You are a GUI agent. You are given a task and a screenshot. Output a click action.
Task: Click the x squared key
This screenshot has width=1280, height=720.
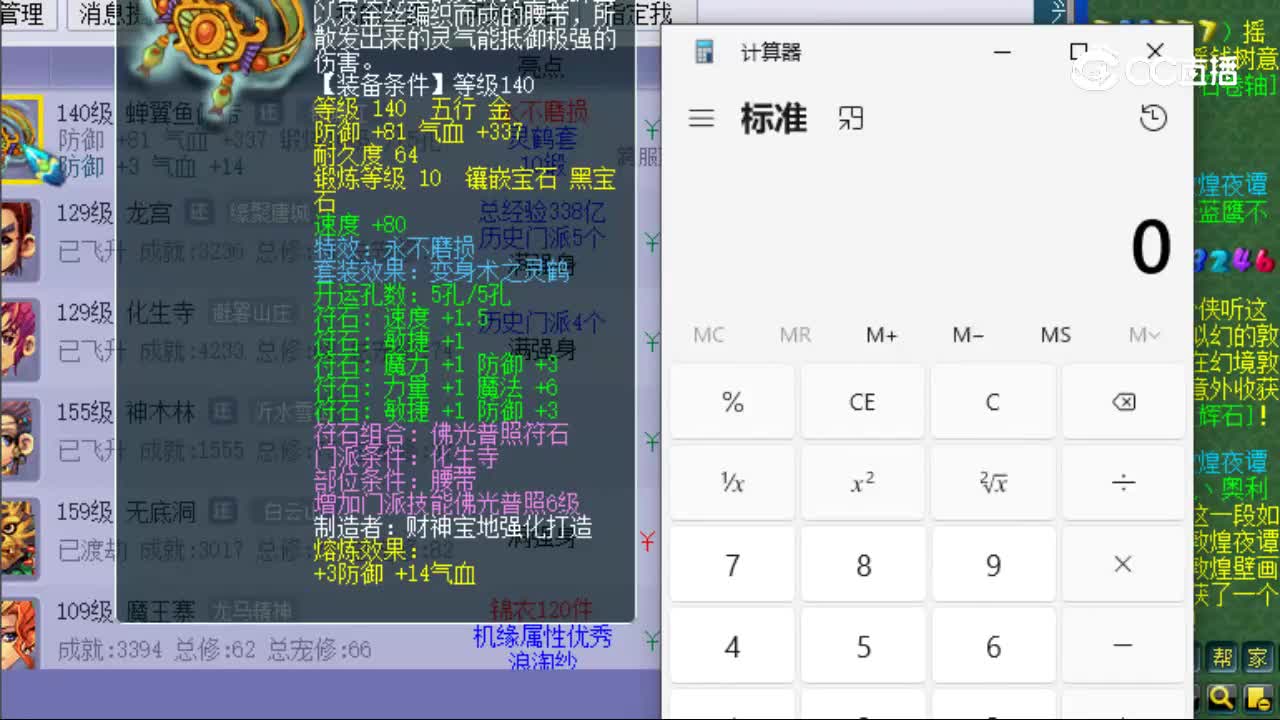tap(862, 484)
